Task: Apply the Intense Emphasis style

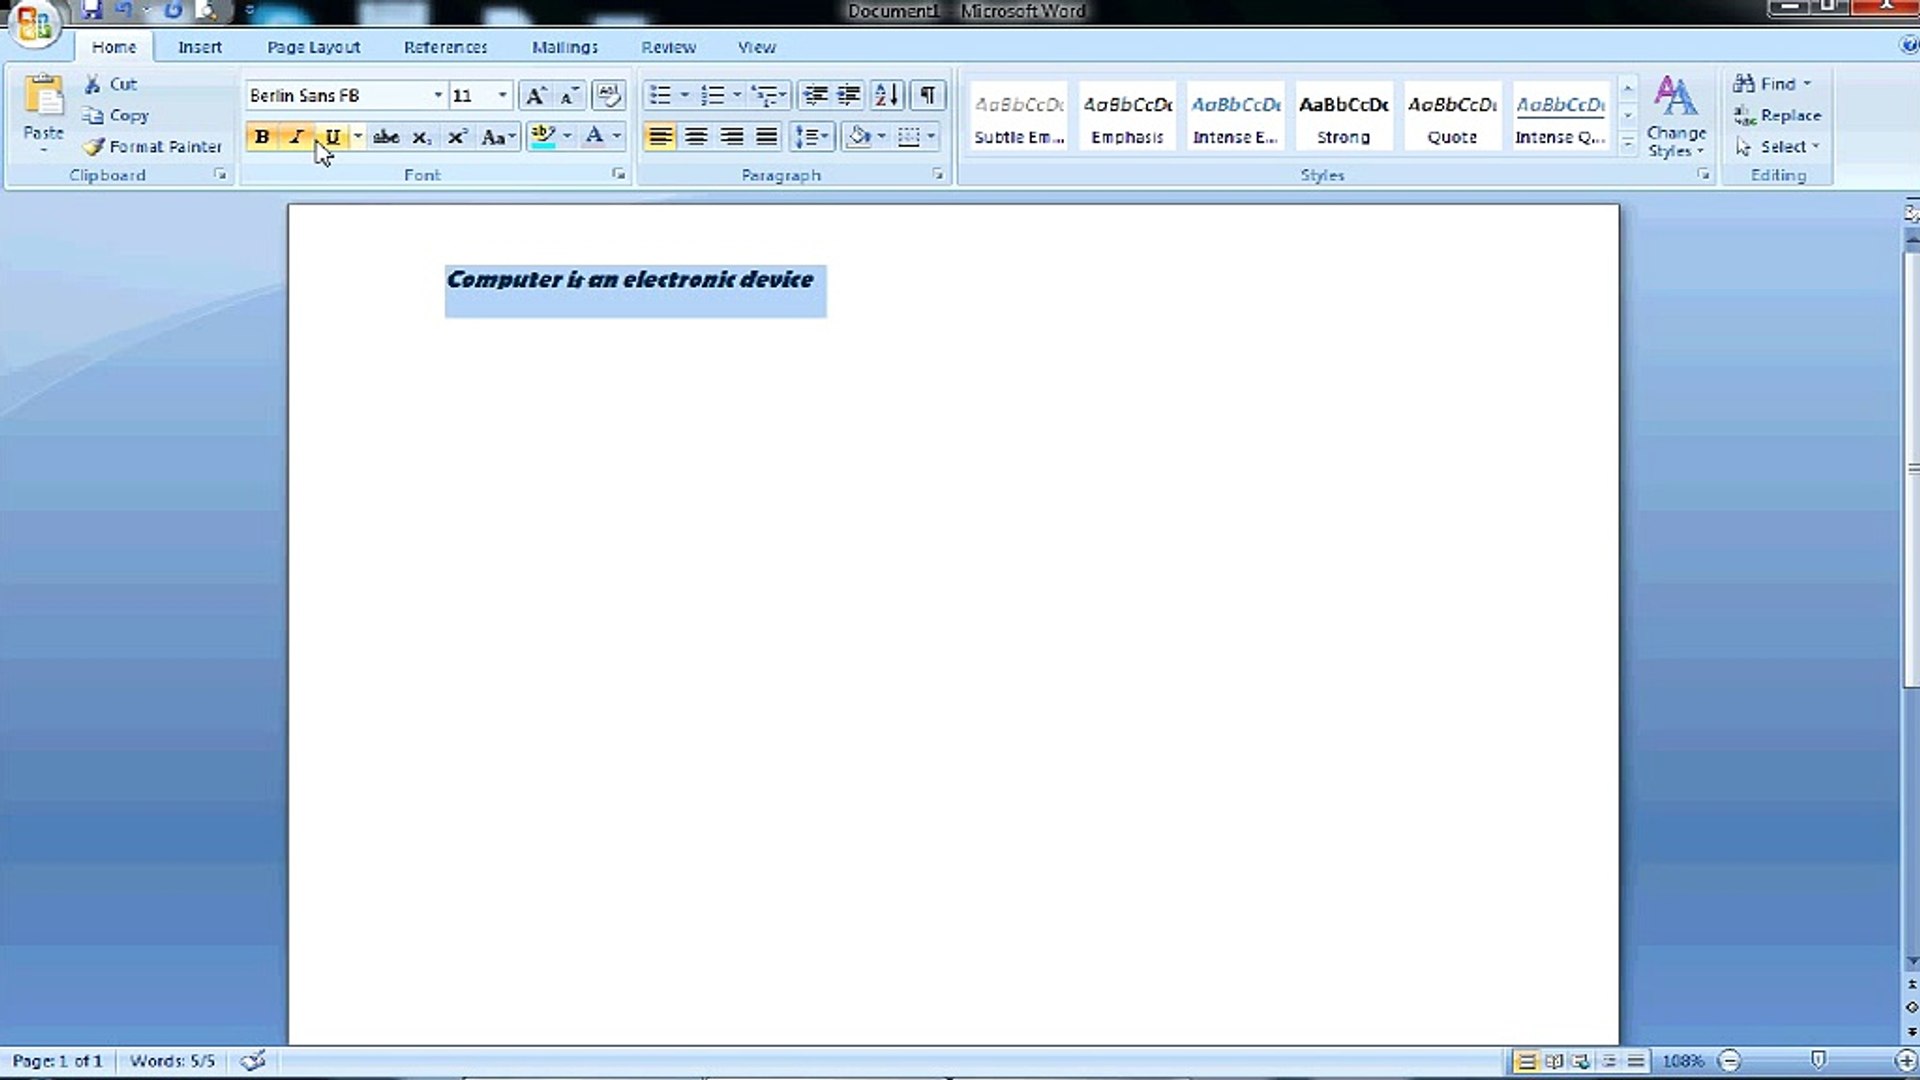Action: tap(1236, 117)
